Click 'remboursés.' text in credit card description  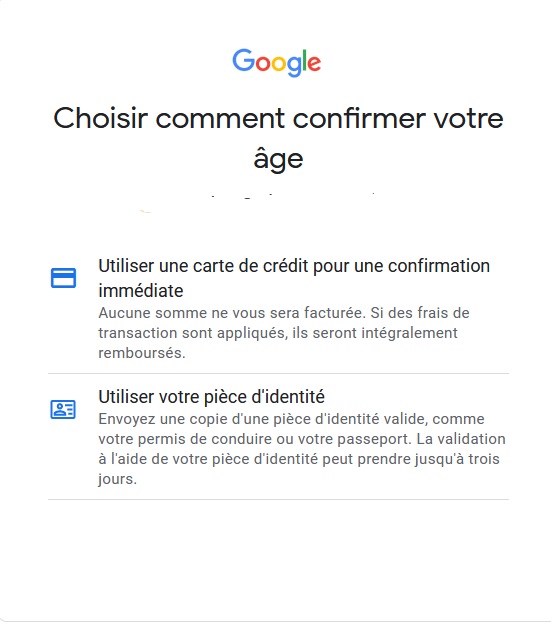point(142,353)
